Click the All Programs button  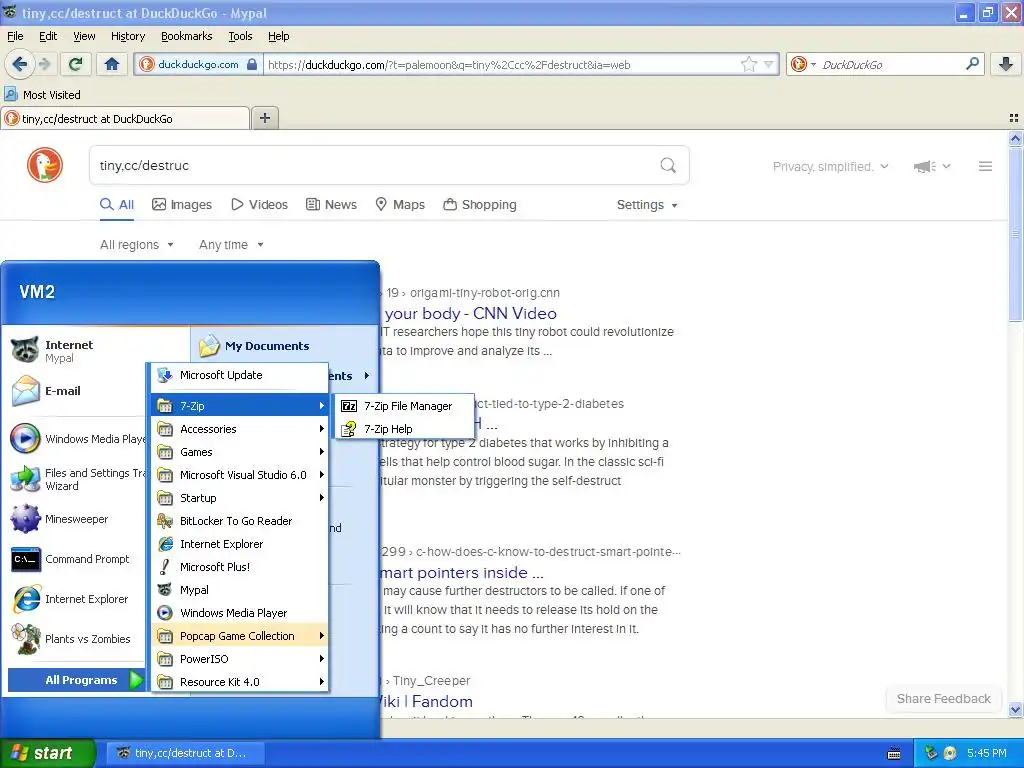coord(76,680)
